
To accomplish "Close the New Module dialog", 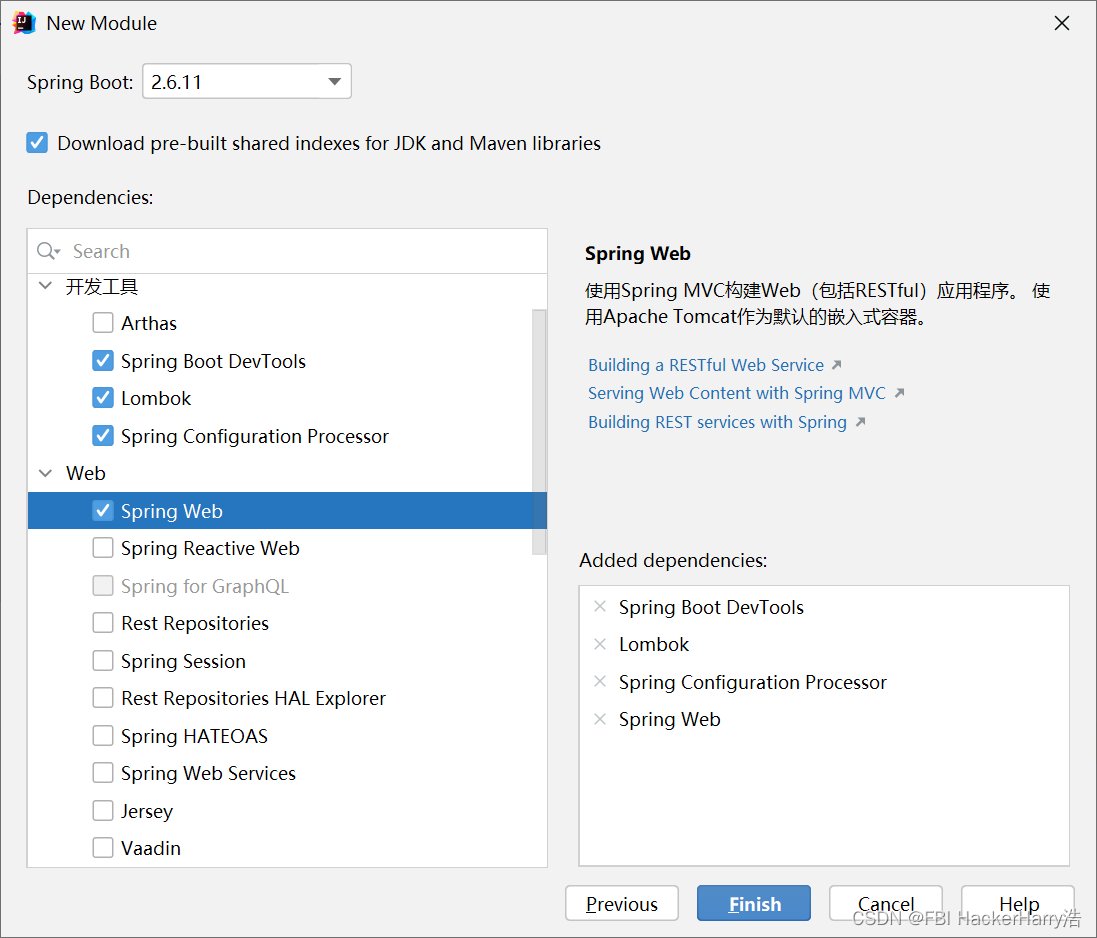I will pyautogui.click(x=1062, y=23).
